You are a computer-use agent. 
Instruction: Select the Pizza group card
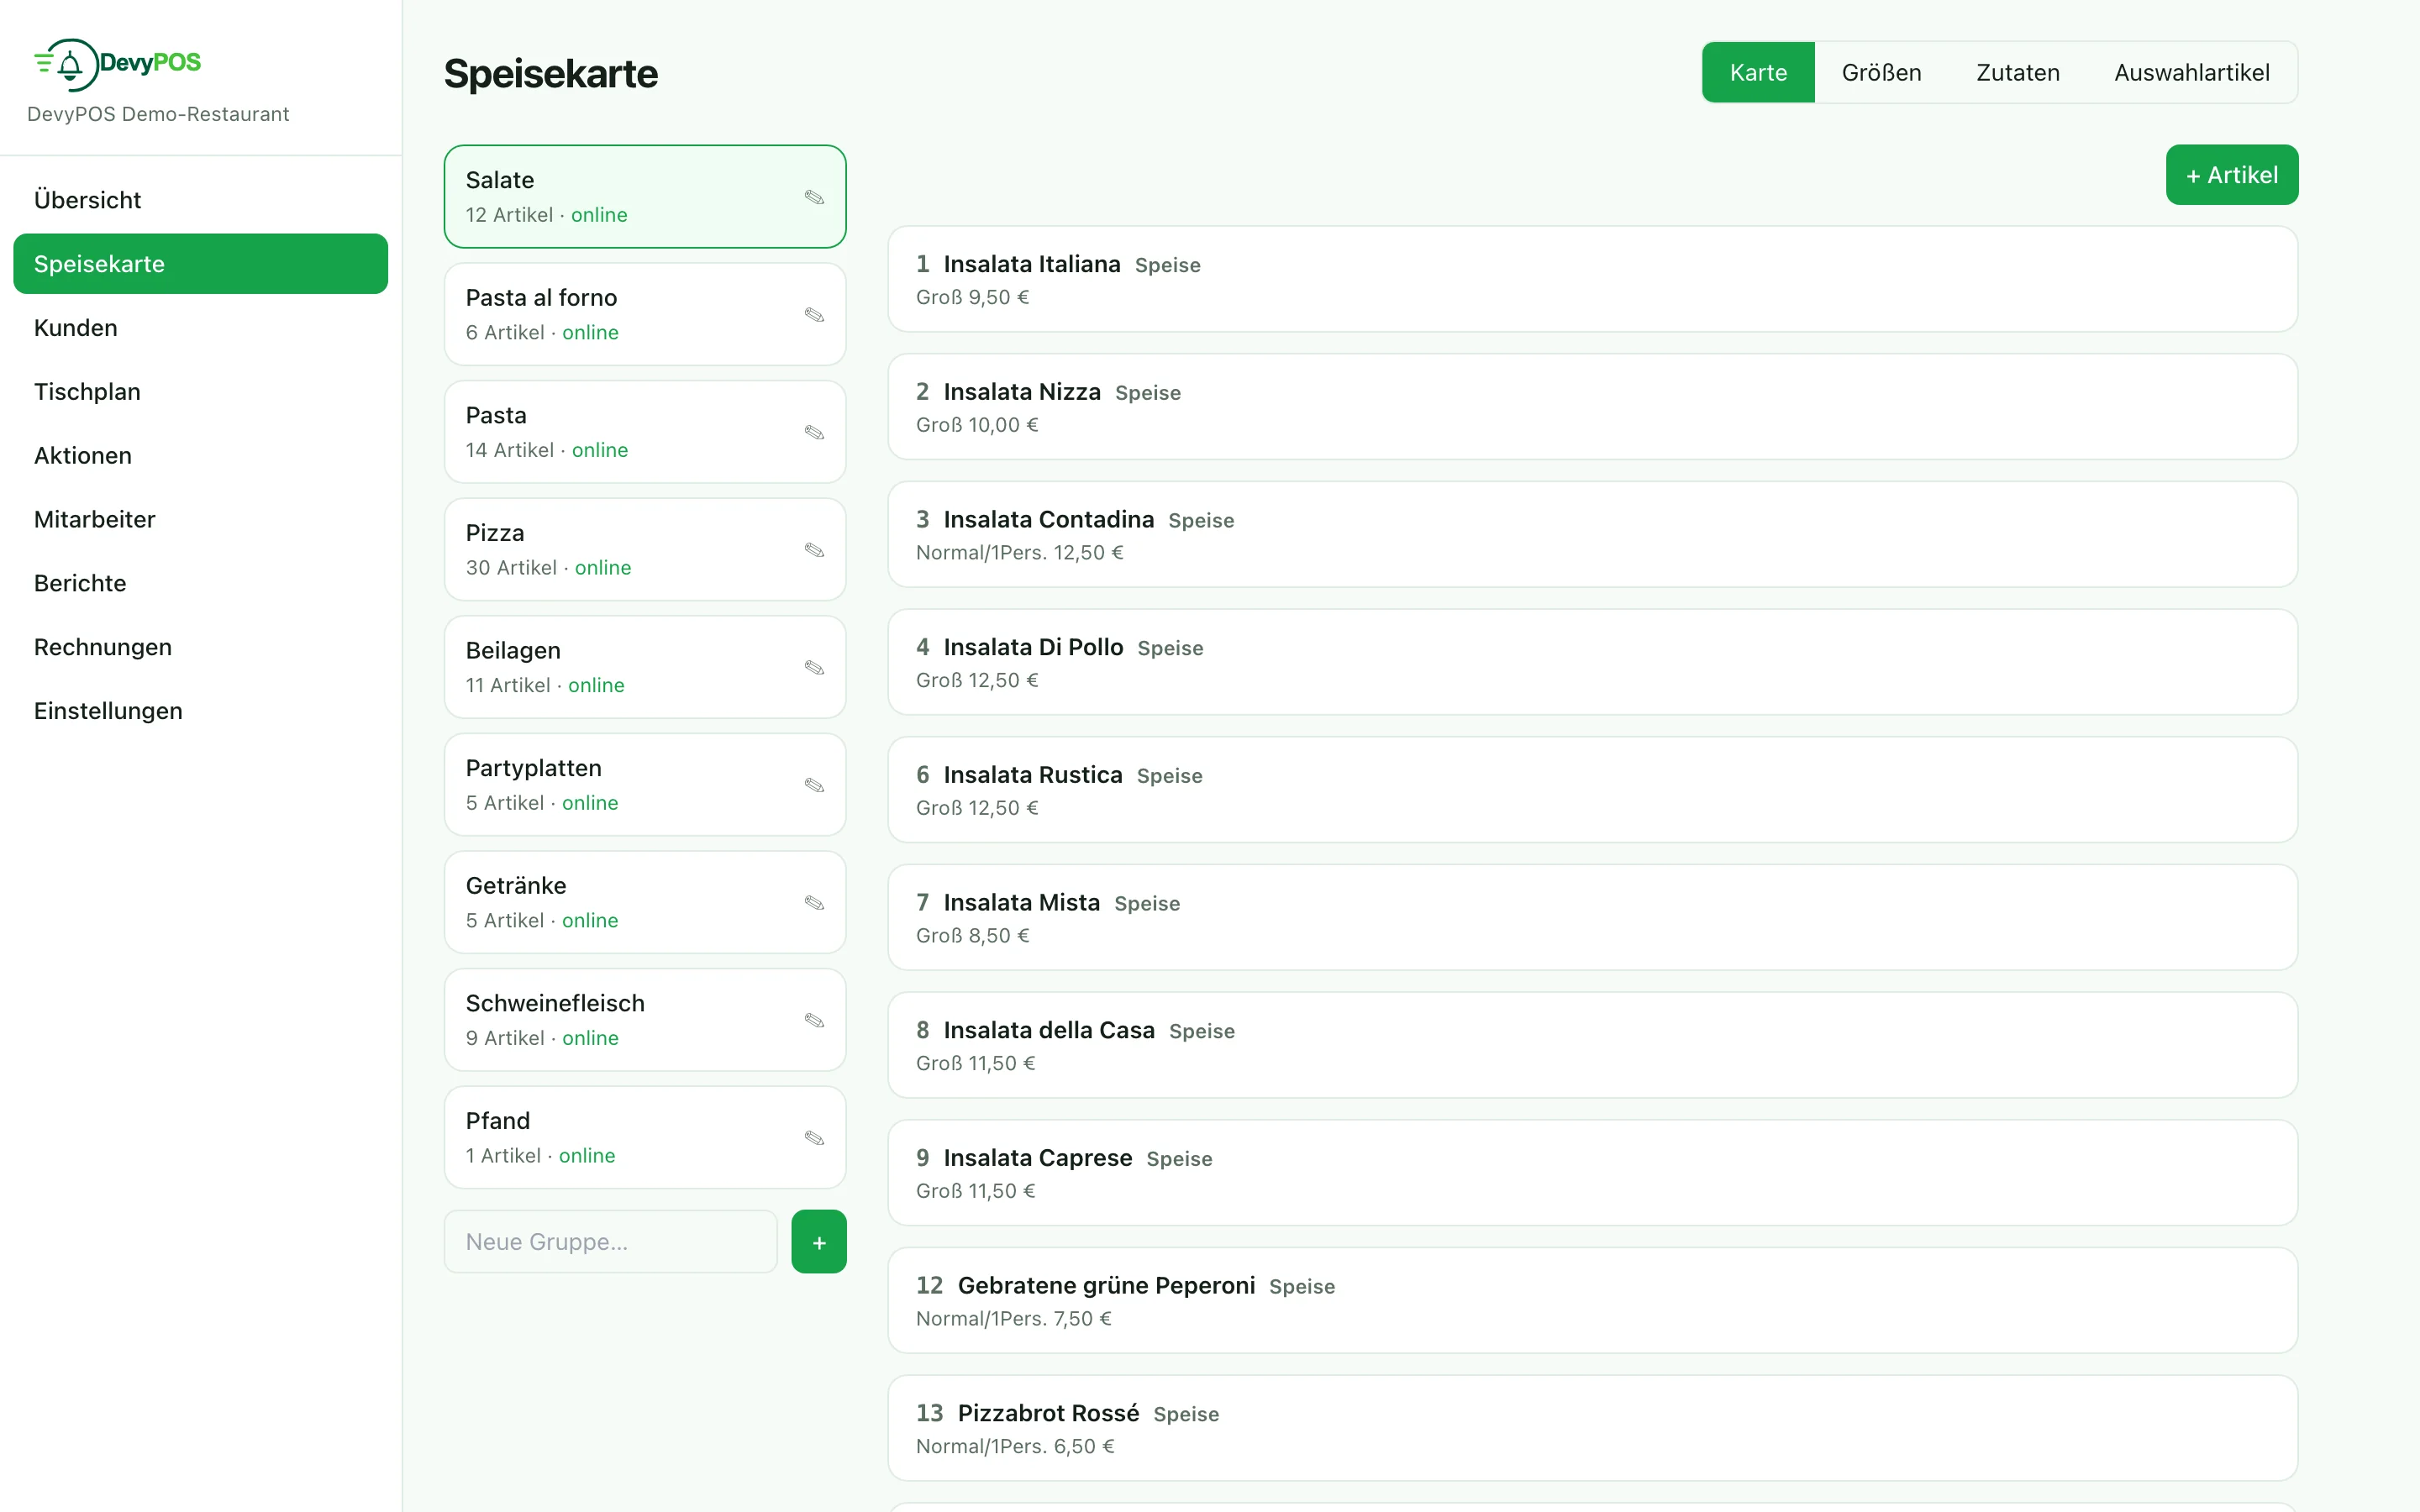tap(645, 550)
